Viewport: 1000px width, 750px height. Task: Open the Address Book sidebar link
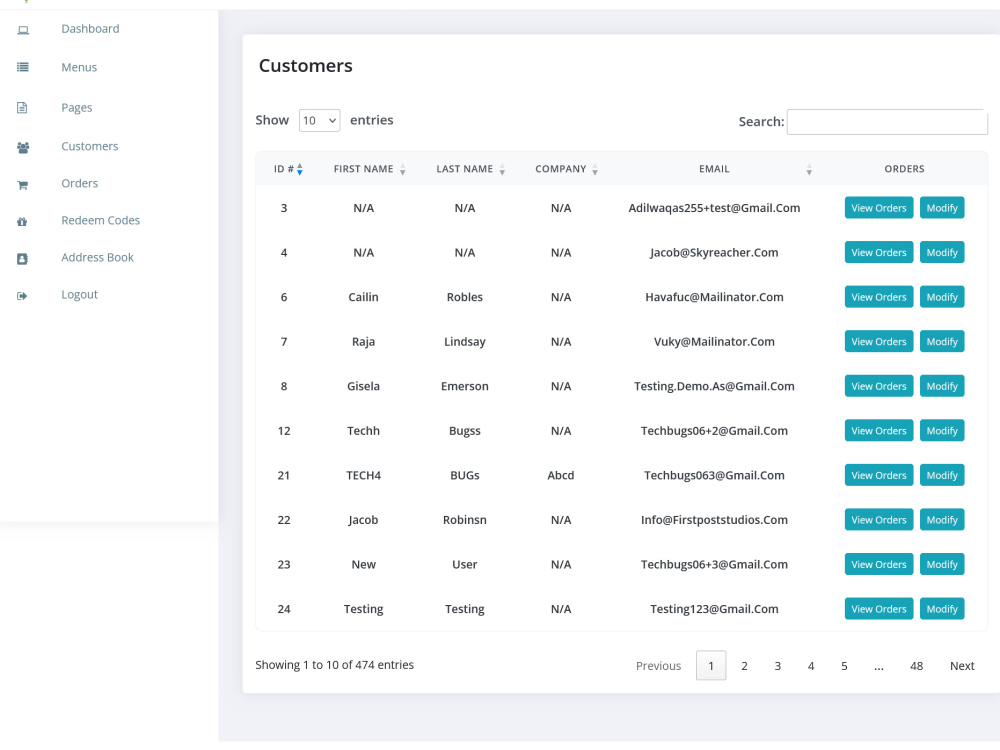pos(98,257)
